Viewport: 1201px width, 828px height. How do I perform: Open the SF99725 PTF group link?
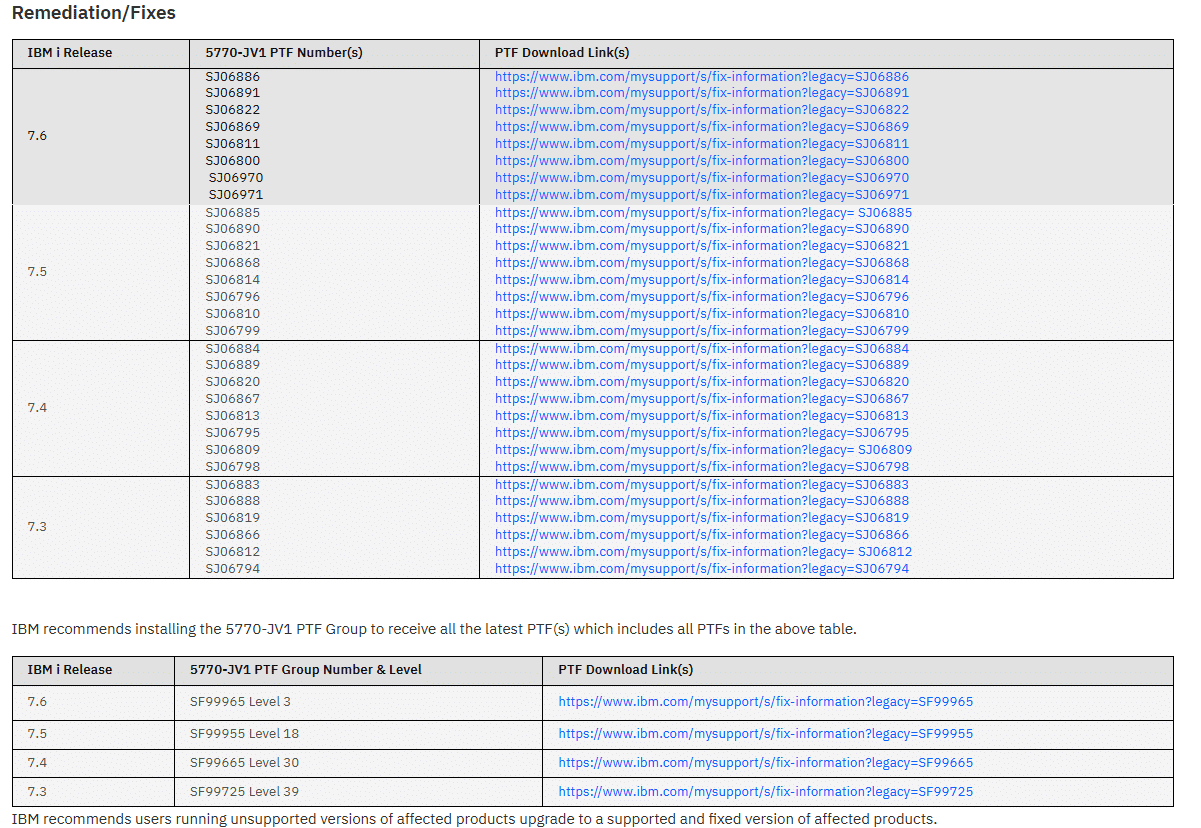[x=765, y=792]
